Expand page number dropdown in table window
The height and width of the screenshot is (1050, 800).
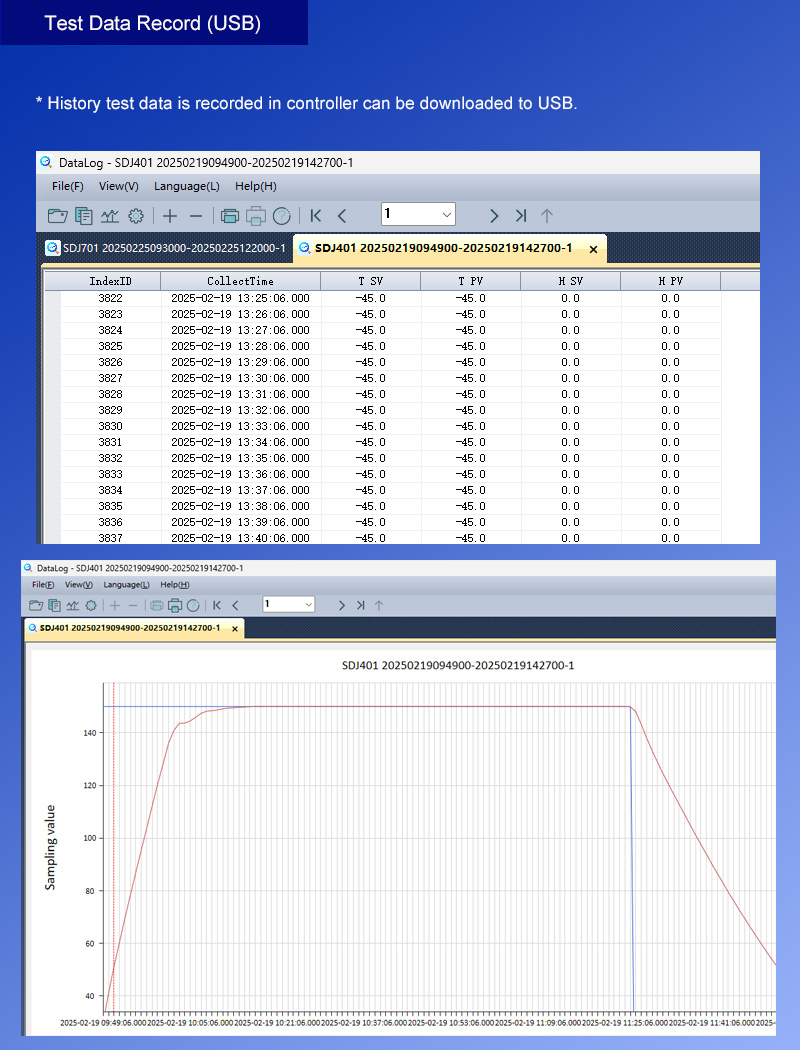tap(446, 214)
